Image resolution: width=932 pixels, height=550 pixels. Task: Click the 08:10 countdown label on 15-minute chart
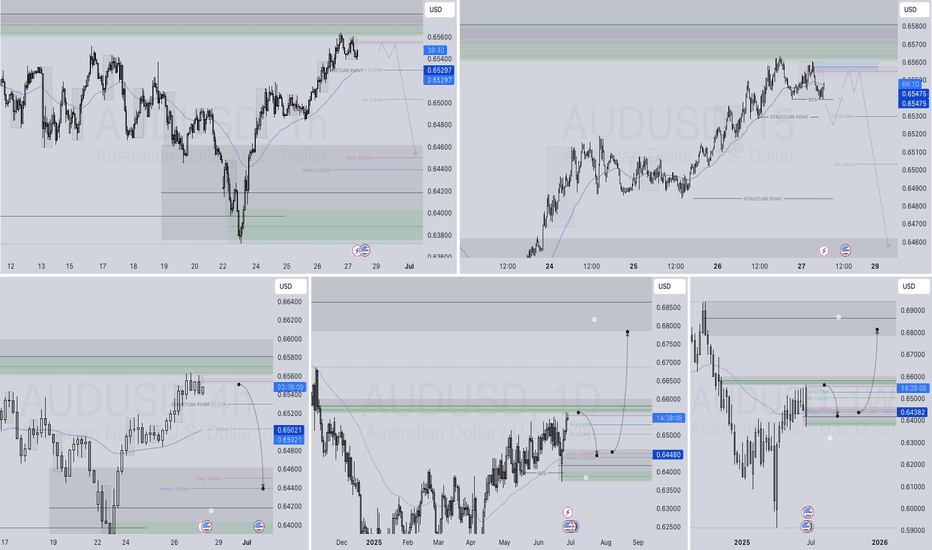tap(910, 84)
